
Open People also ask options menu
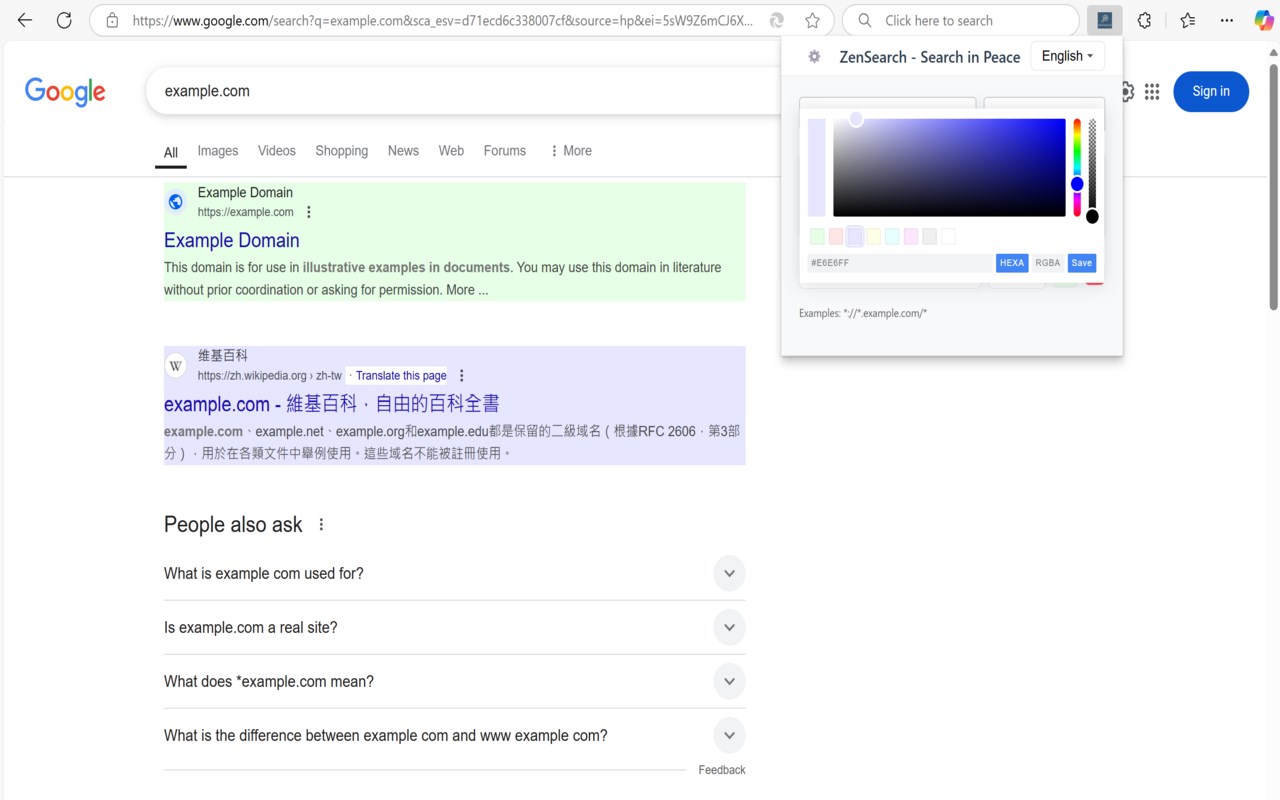pyautogui.click(x=321, y=525)
